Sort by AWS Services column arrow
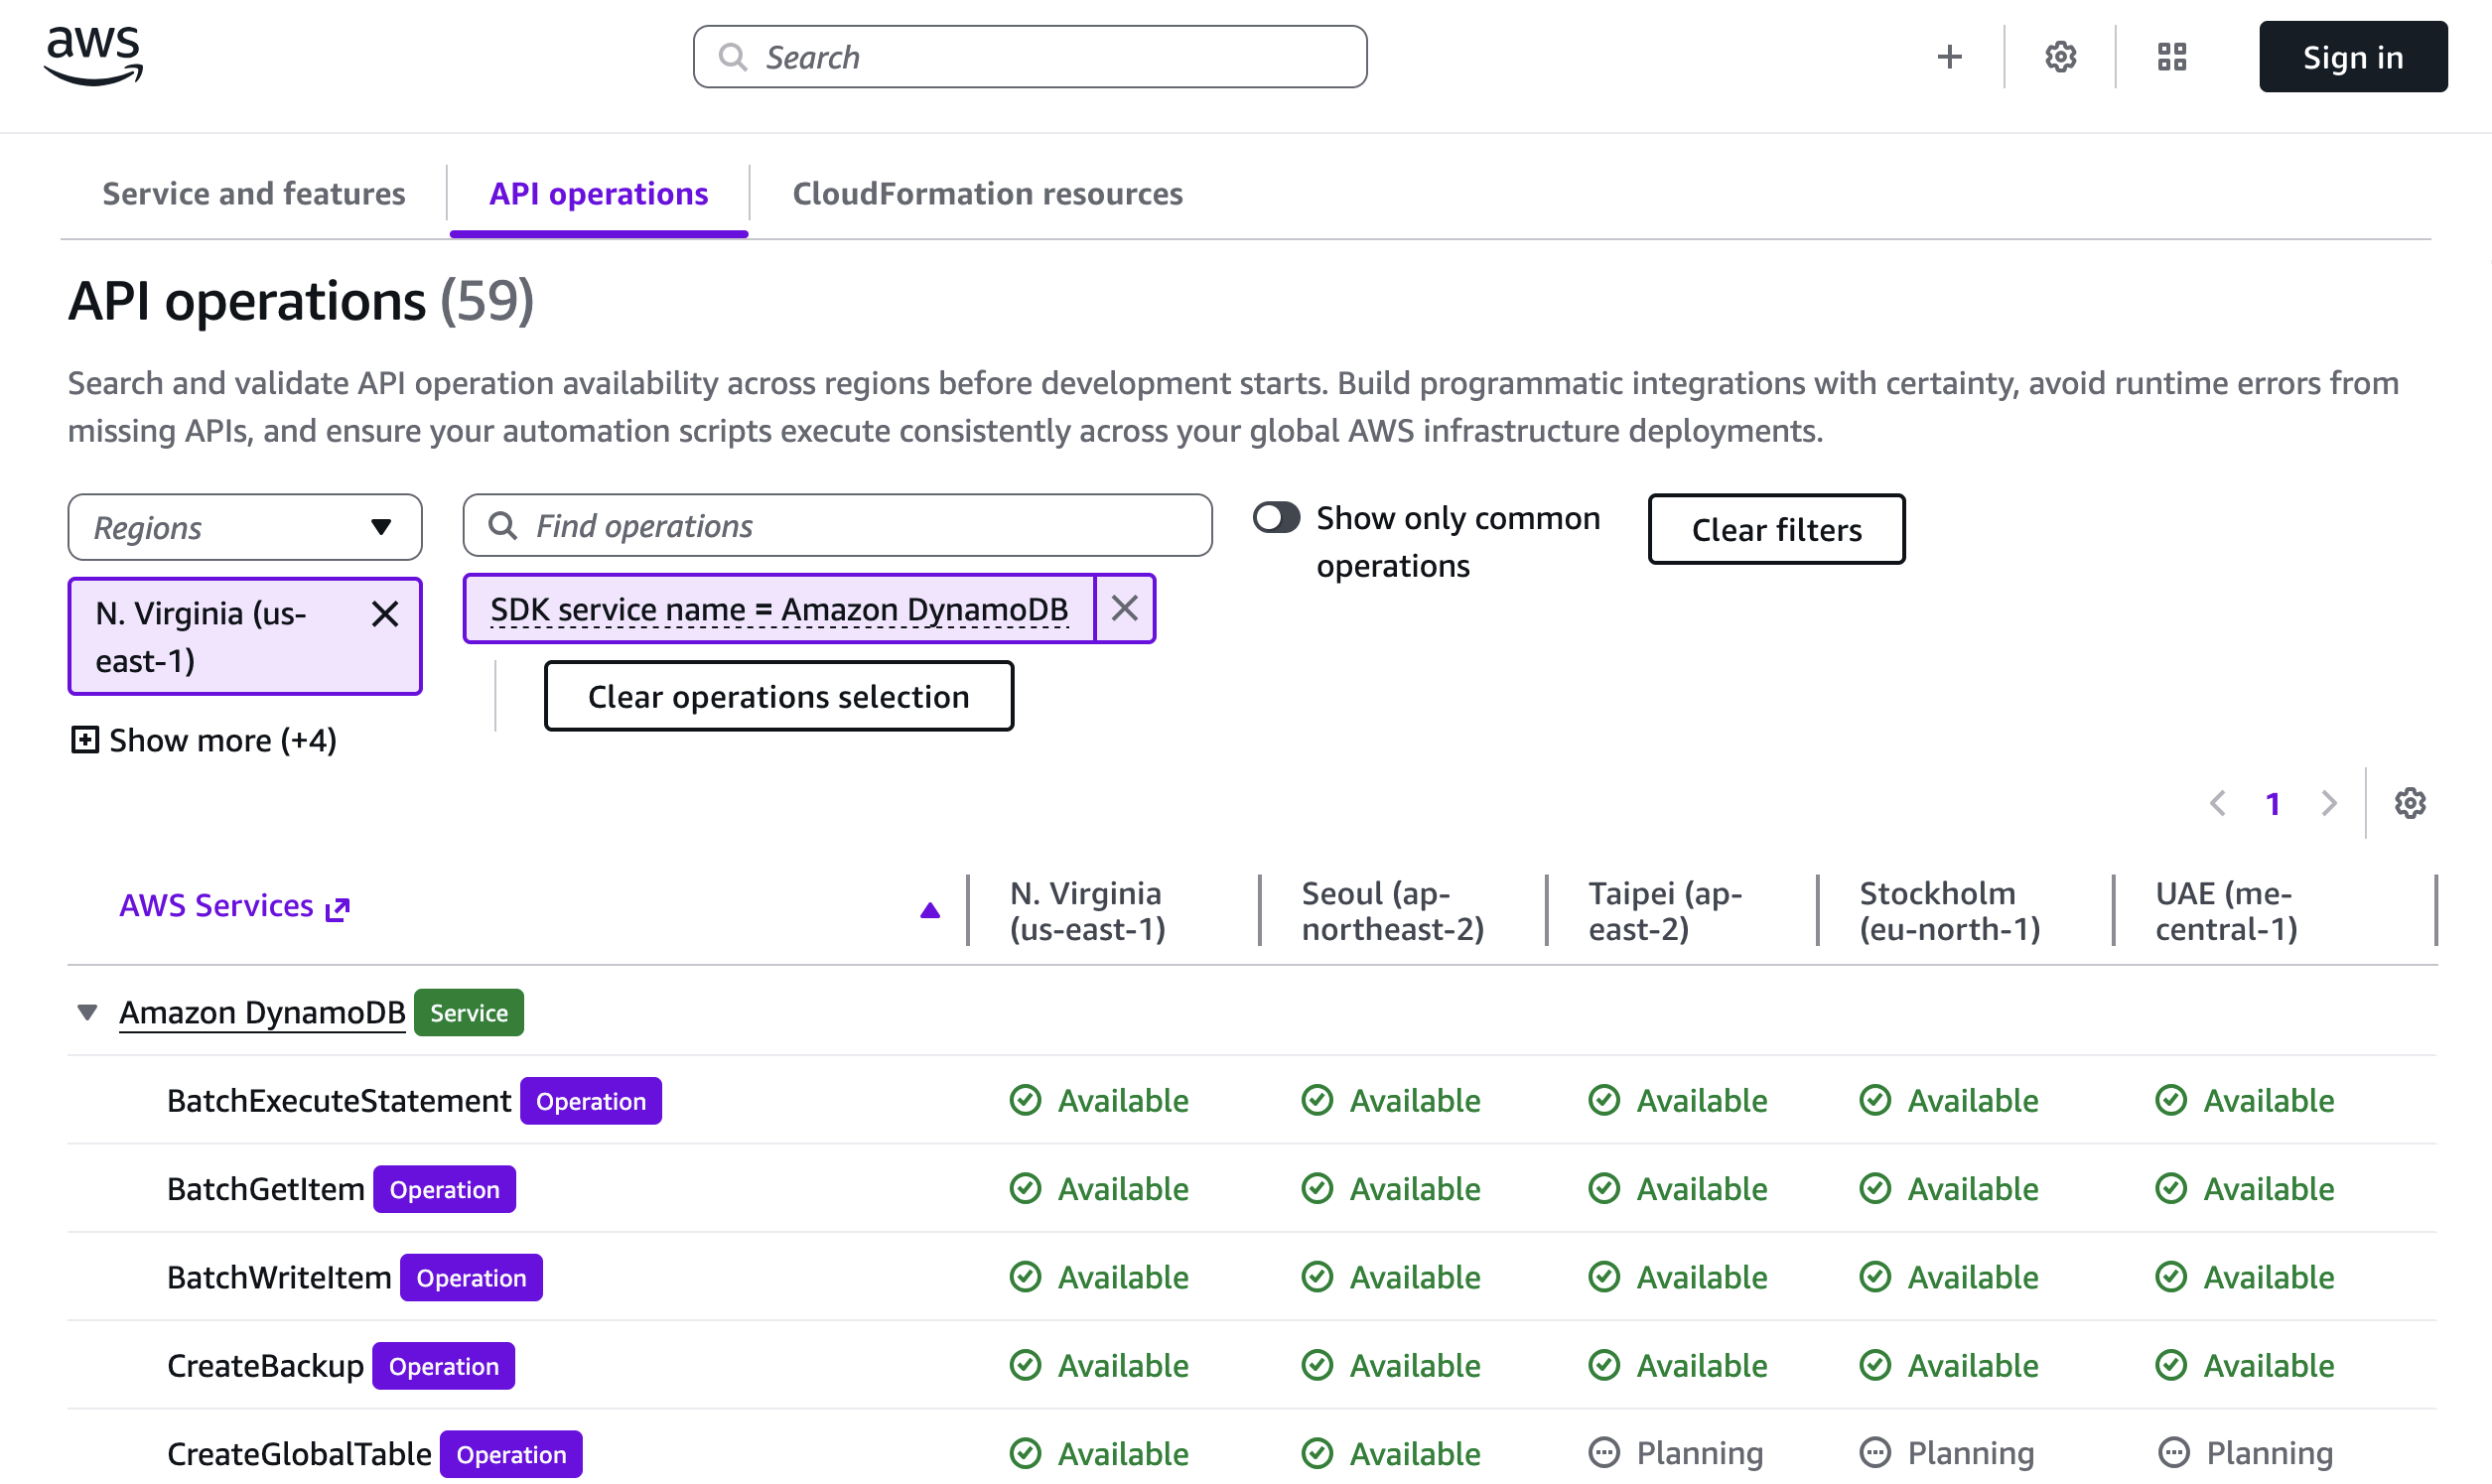The width and height of the screenshot is (2492, 1484). click(x=929, y=910)
